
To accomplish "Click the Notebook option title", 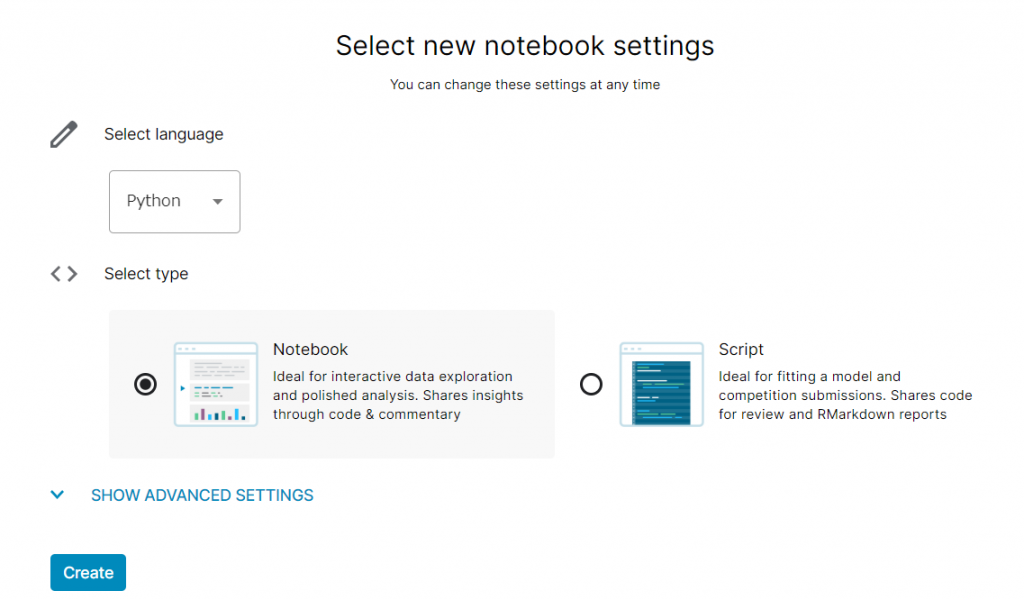I will [x=310, y=349].
